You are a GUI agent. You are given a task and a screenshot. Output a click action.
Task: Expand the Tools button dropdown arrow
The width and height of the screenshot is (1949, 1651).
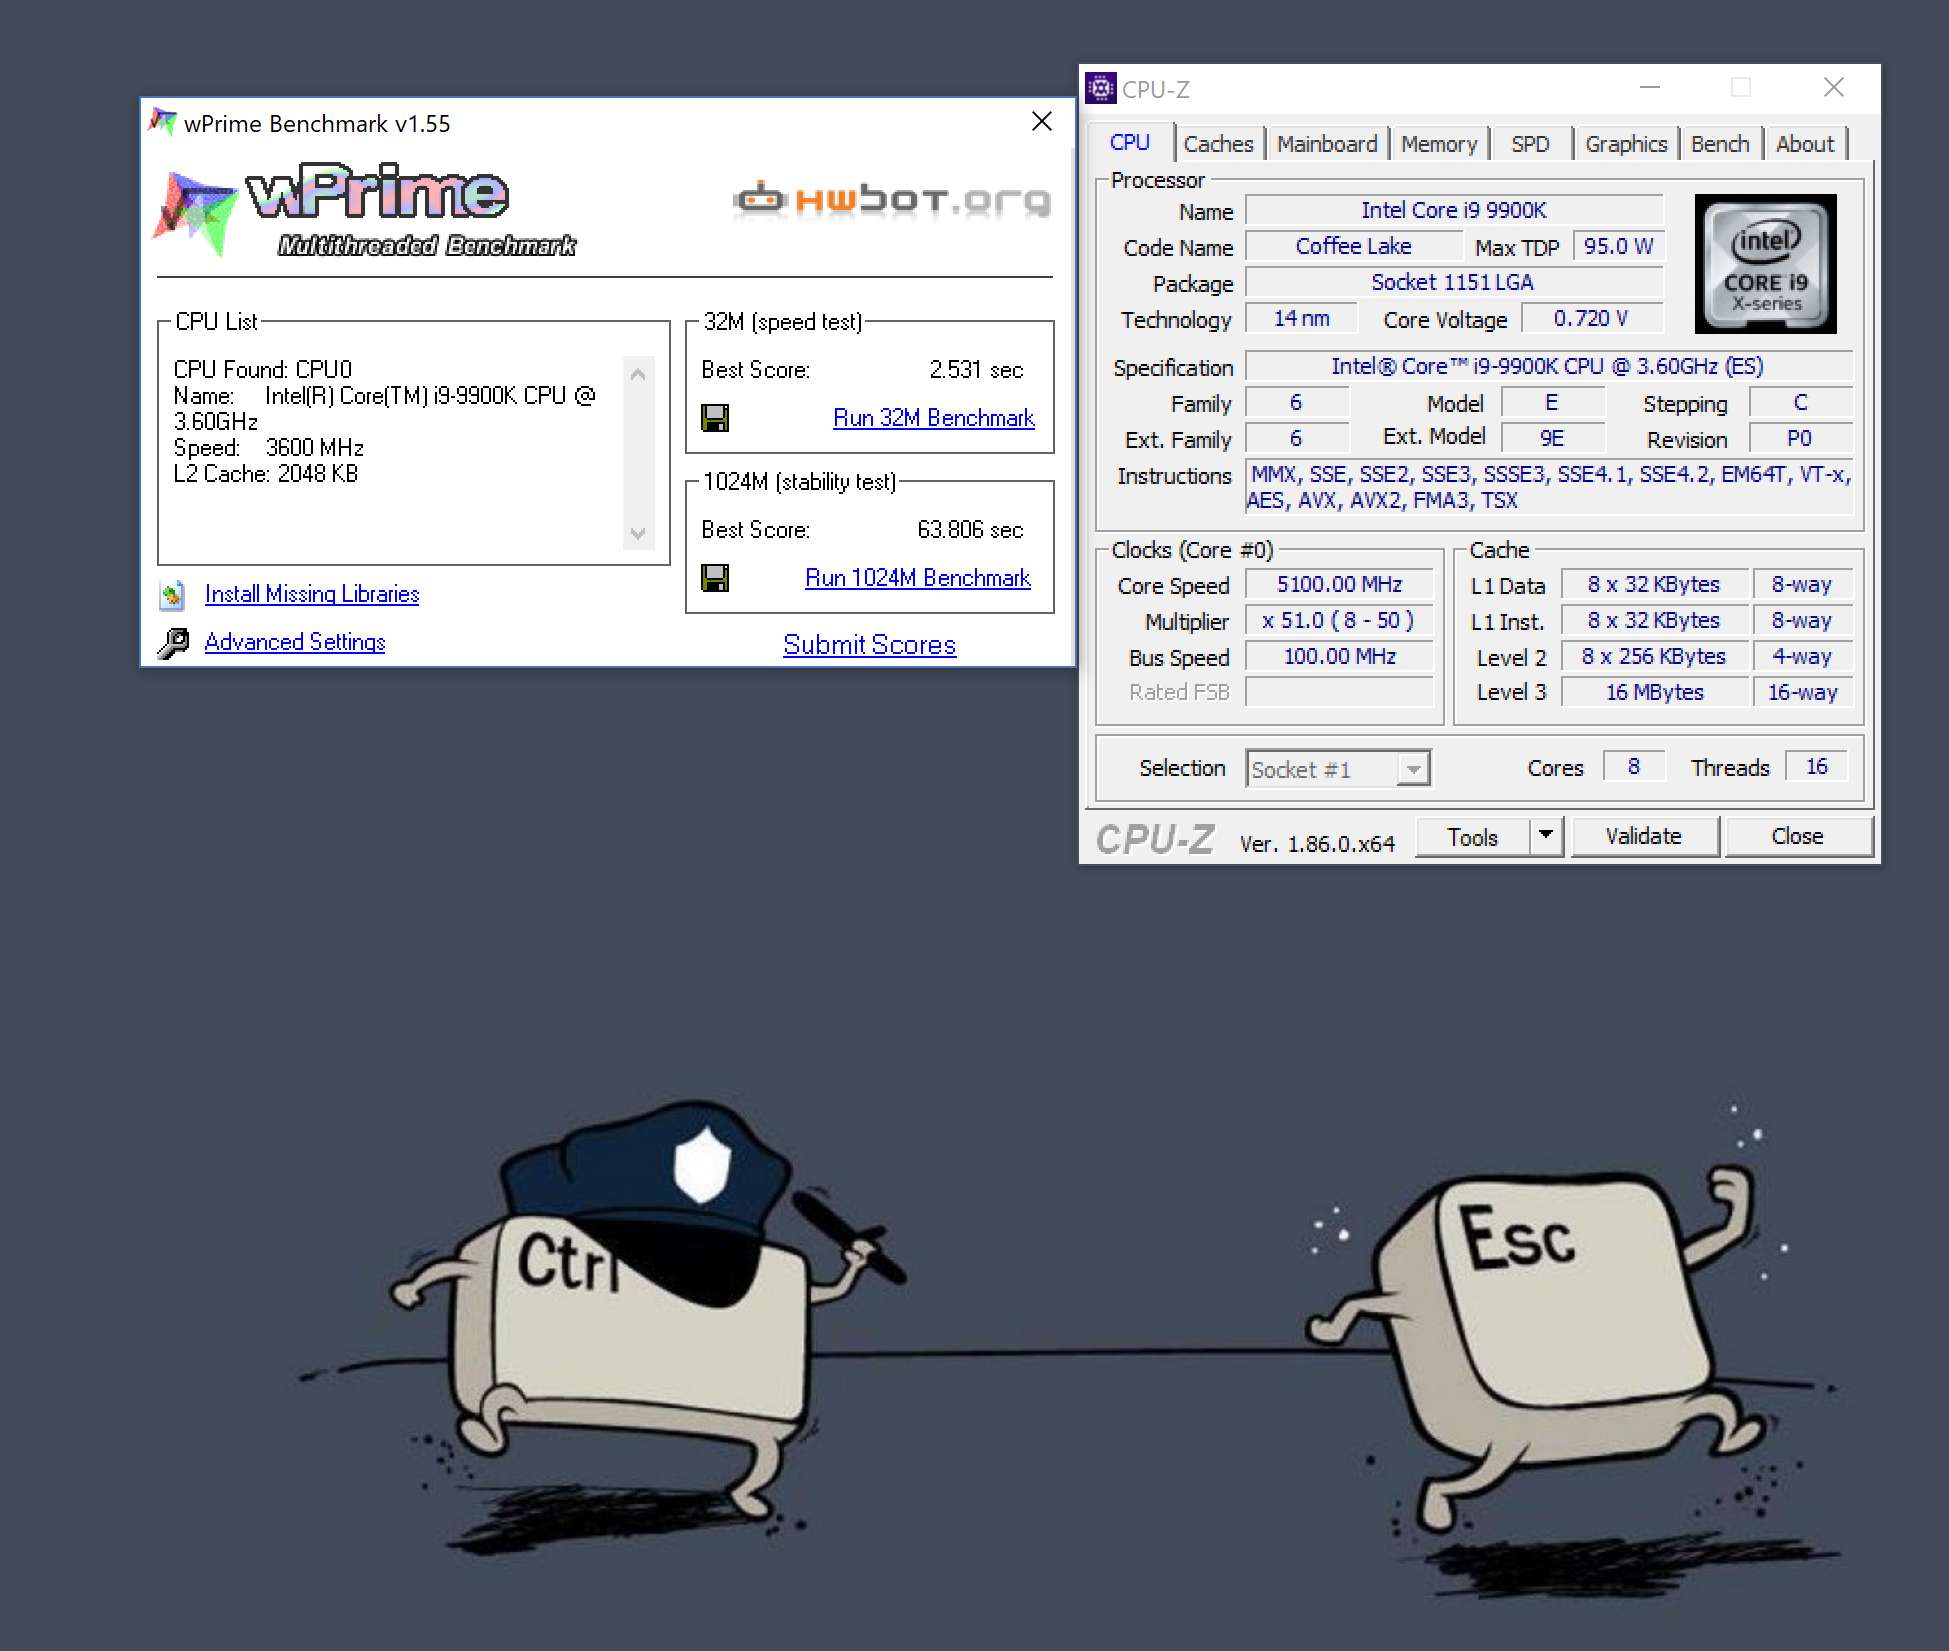coord(1546,835)
